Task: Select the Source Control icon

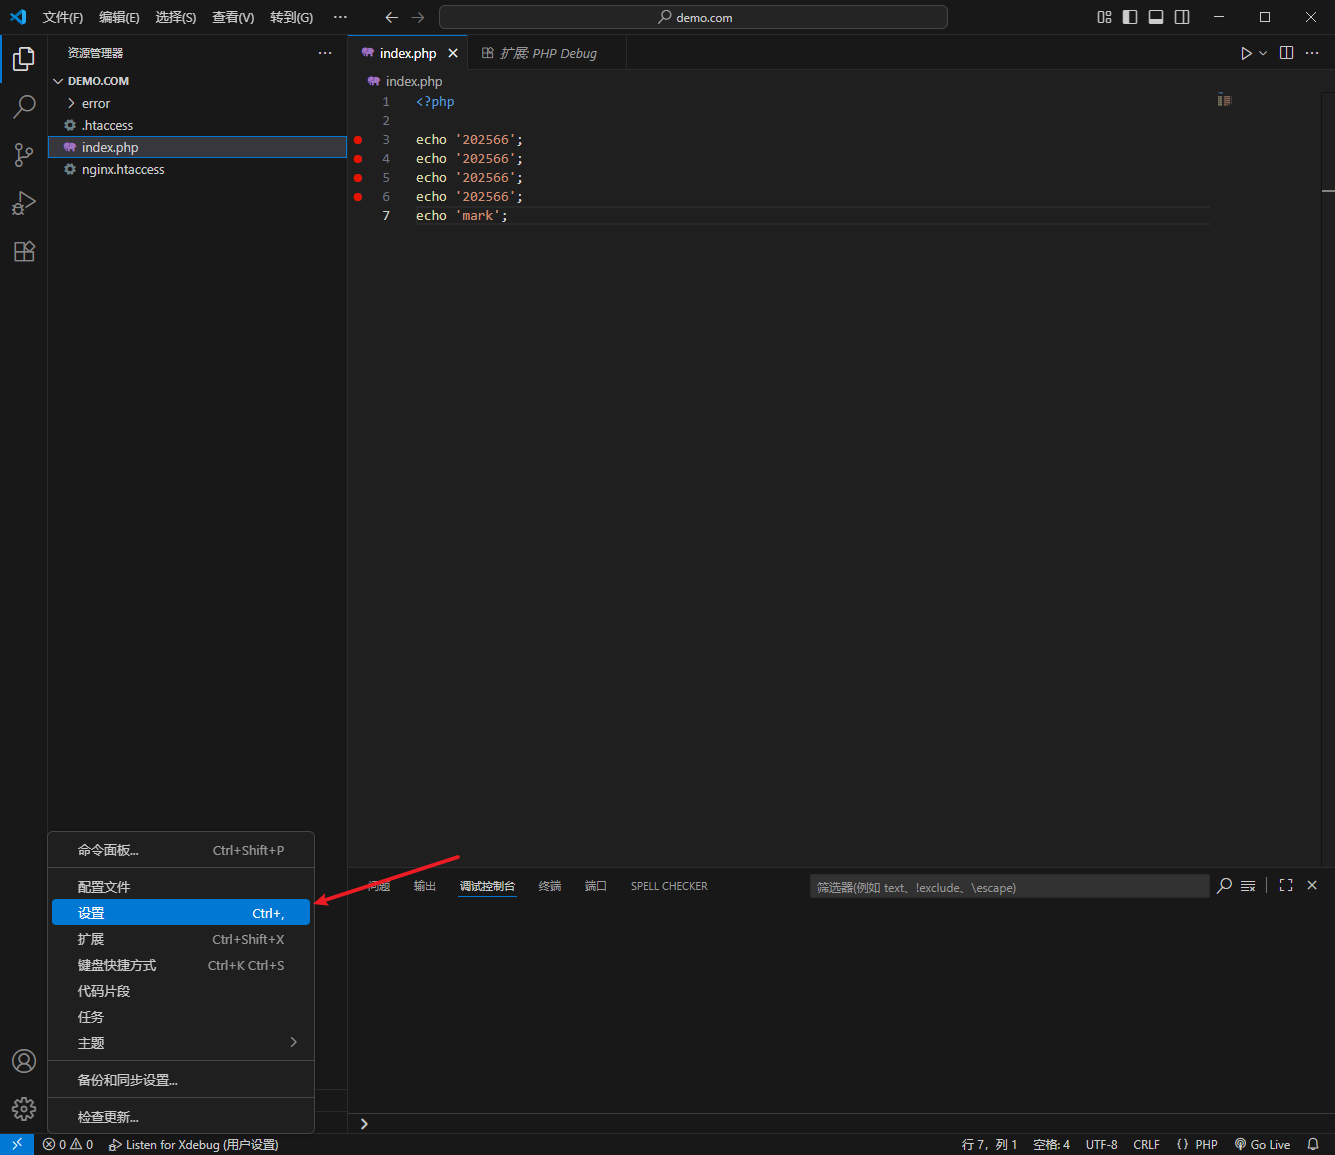Action: pos(23,155)
